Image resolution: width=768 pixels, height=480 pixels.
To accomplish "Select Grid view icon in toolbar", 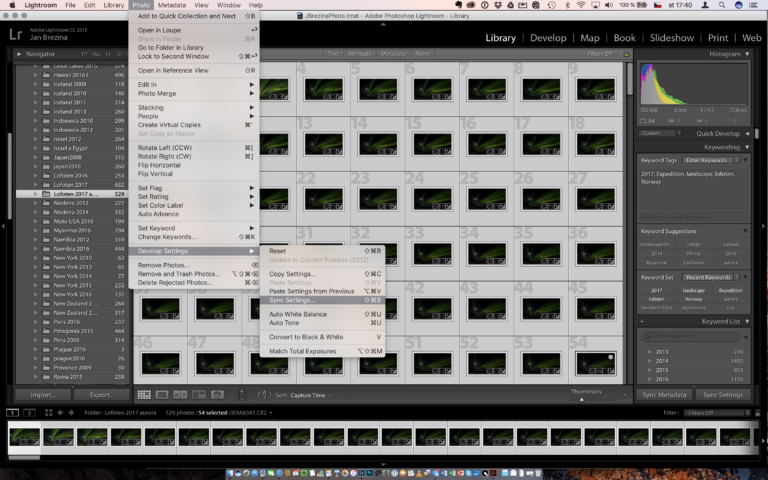I will [x=144, y=395].
